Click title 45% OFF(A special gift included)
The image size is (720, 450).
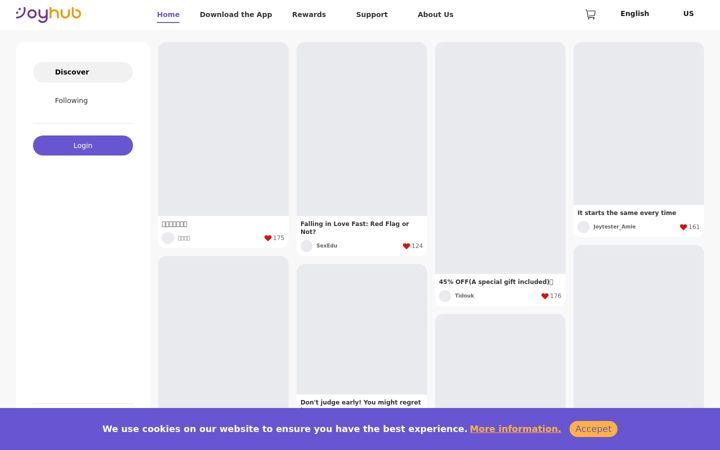pos(496,282)
